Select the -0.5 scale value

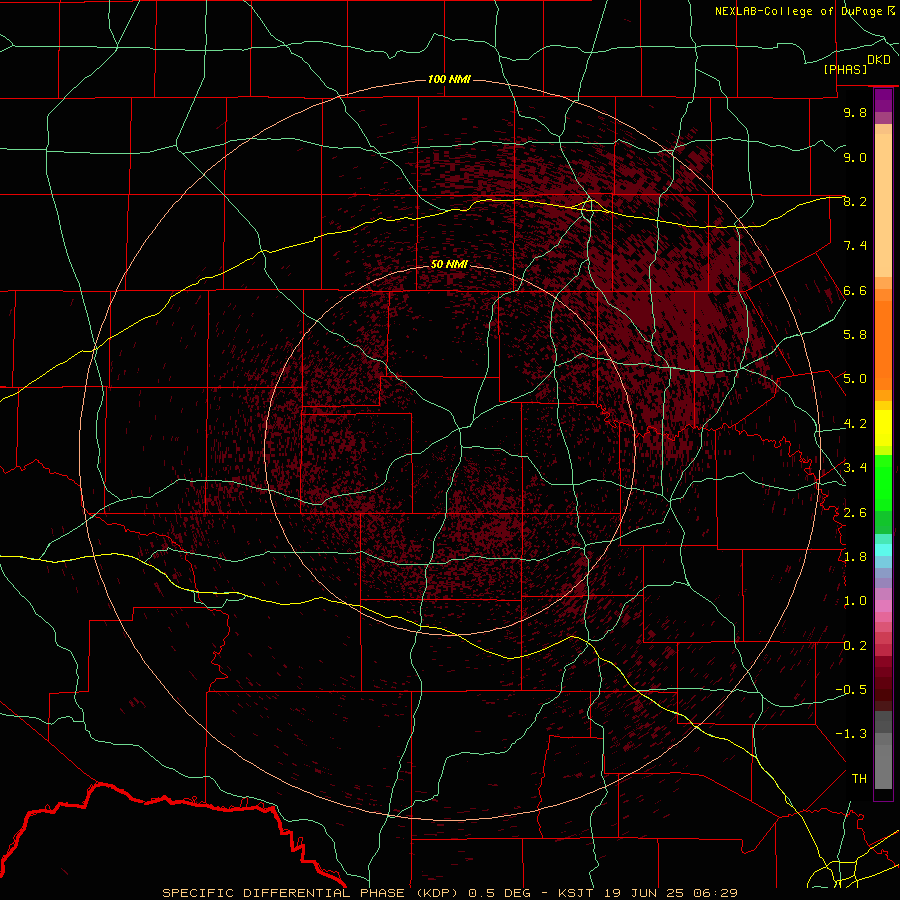(851, 690)
